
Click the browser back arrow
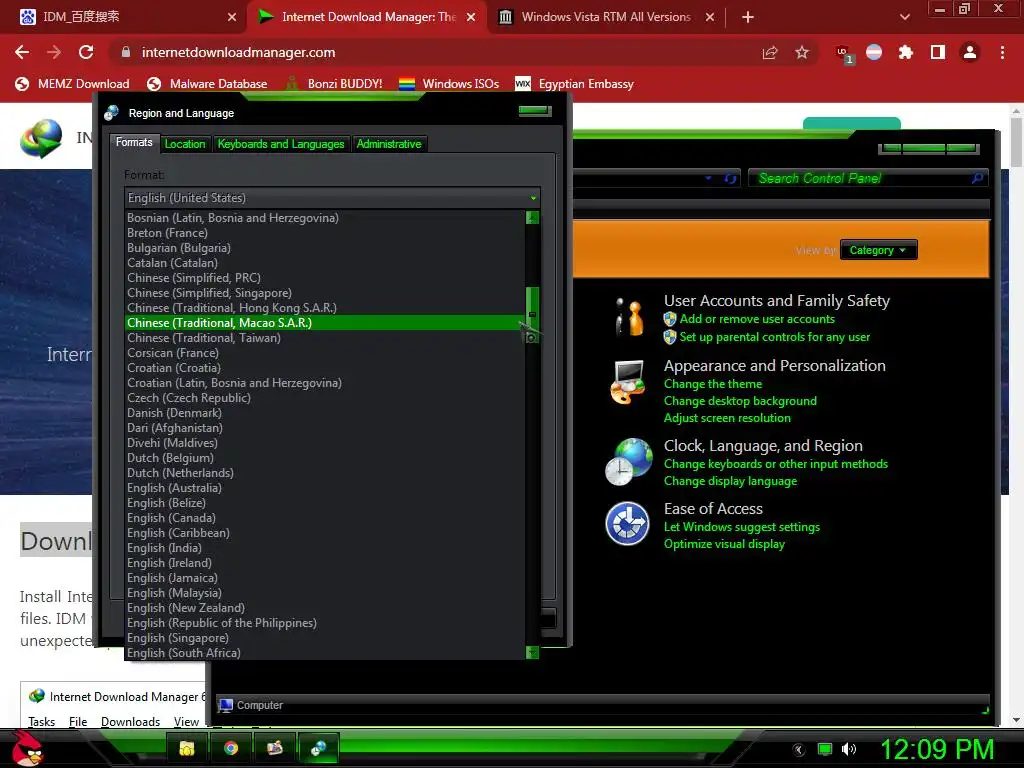[22, 52]
